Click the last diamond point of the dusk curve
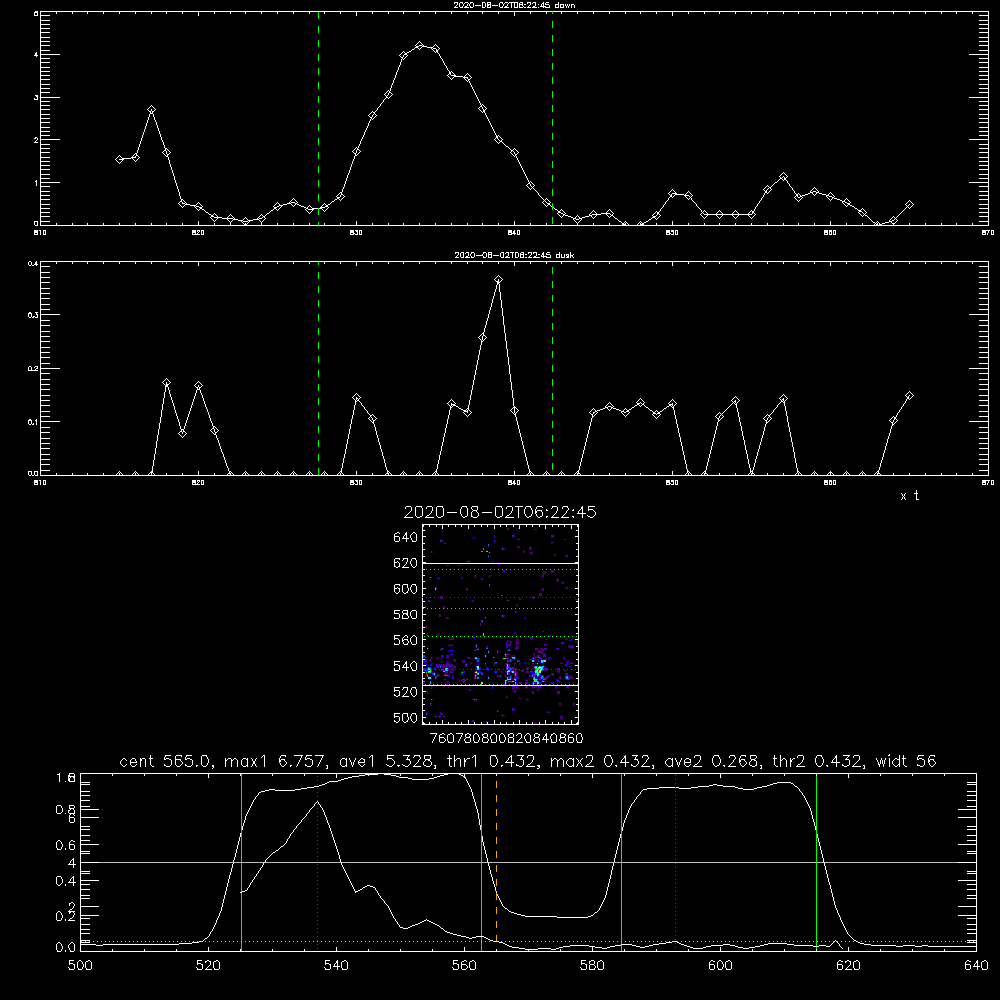1000x1000 pixels. pyautogui.click(x=909, y=395)
